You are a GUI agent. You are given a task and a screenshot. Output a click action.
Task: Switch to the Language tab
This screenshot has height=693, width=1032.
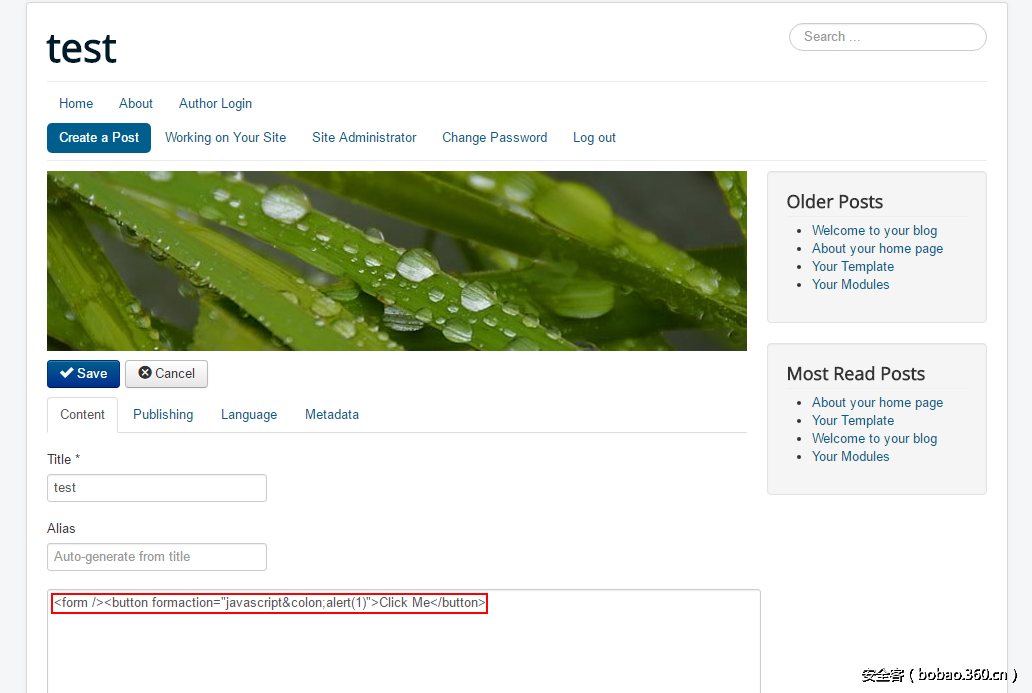pyautogui.click(x=249, y=415)
